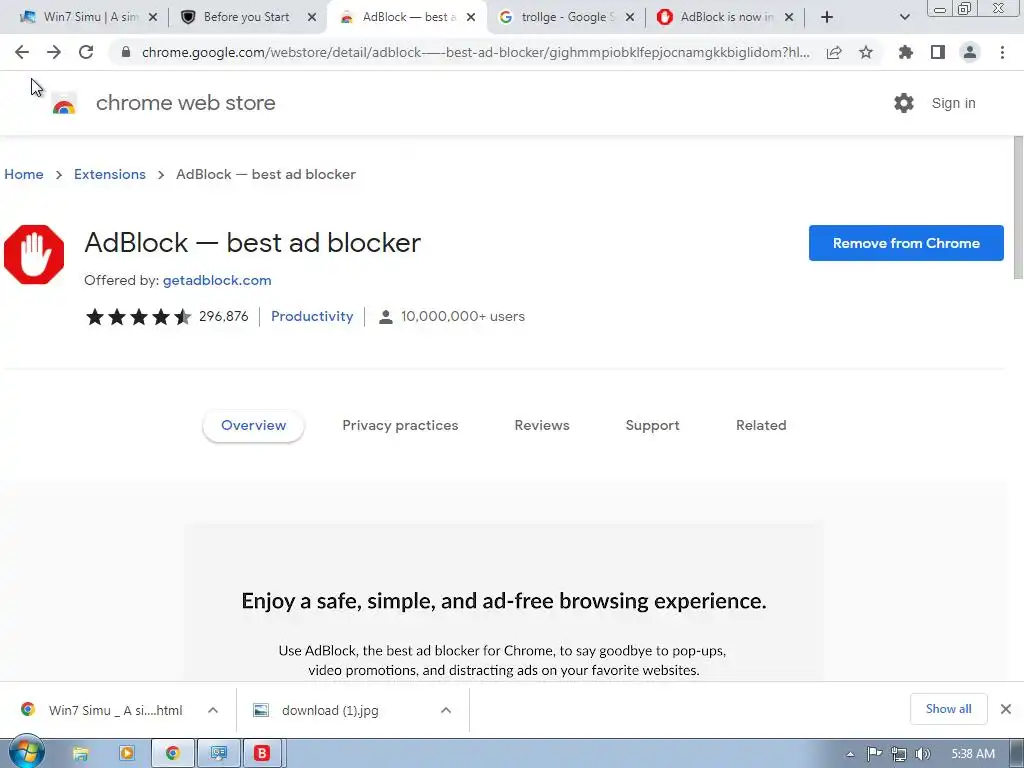This screenshot has height=768, width=1024.
Task: Expand options for download (1).jpg
Action: click(x=446, y=710)
